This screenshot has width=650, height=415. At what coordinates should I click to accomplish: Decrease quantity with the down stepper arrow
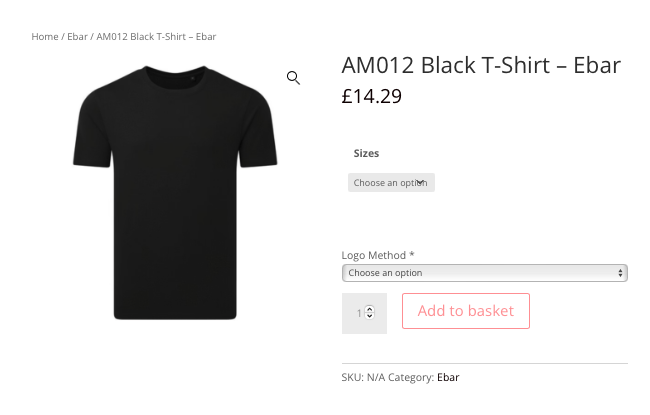point(370,316)
